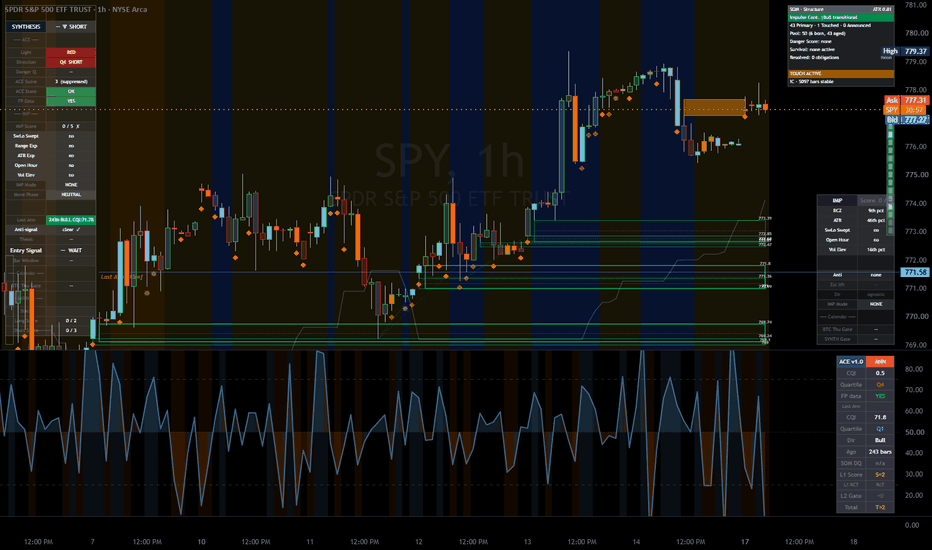The height and width of the screenshot is (550, 932).
Task: Click the 243 bars Ago value
Action: point(880,452)
